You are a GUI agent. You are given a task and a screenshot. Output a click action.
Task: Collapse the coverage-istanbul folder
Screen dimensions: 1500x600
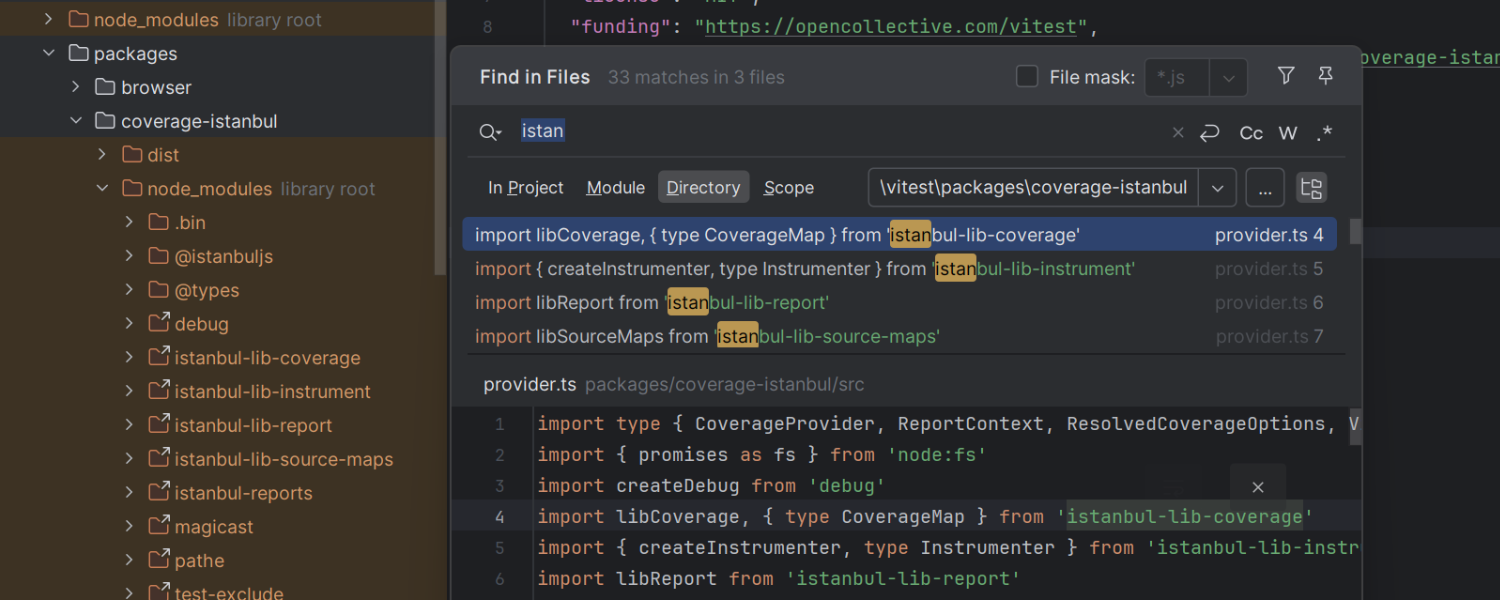[76, 121]
